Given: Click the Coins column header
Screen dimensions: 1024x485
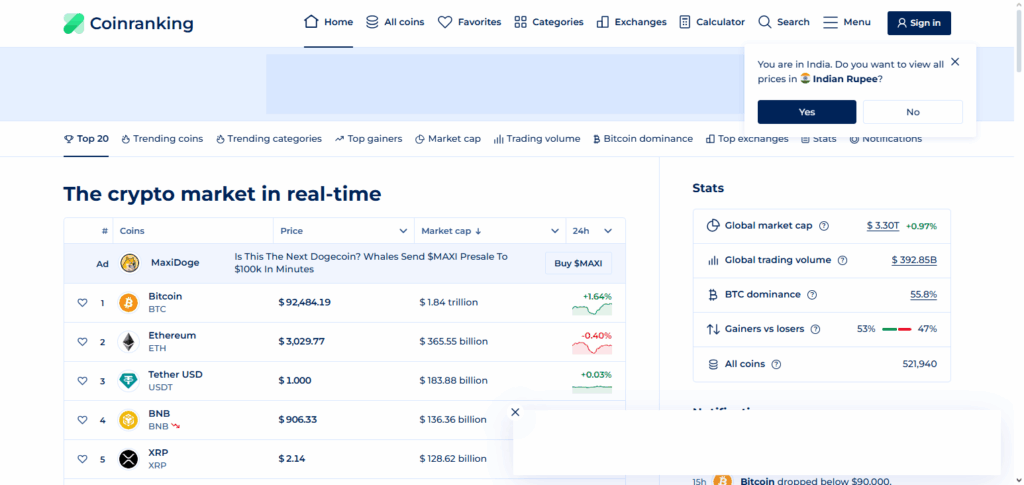Looking at the screenshot, I should click(x=131, y=231).
